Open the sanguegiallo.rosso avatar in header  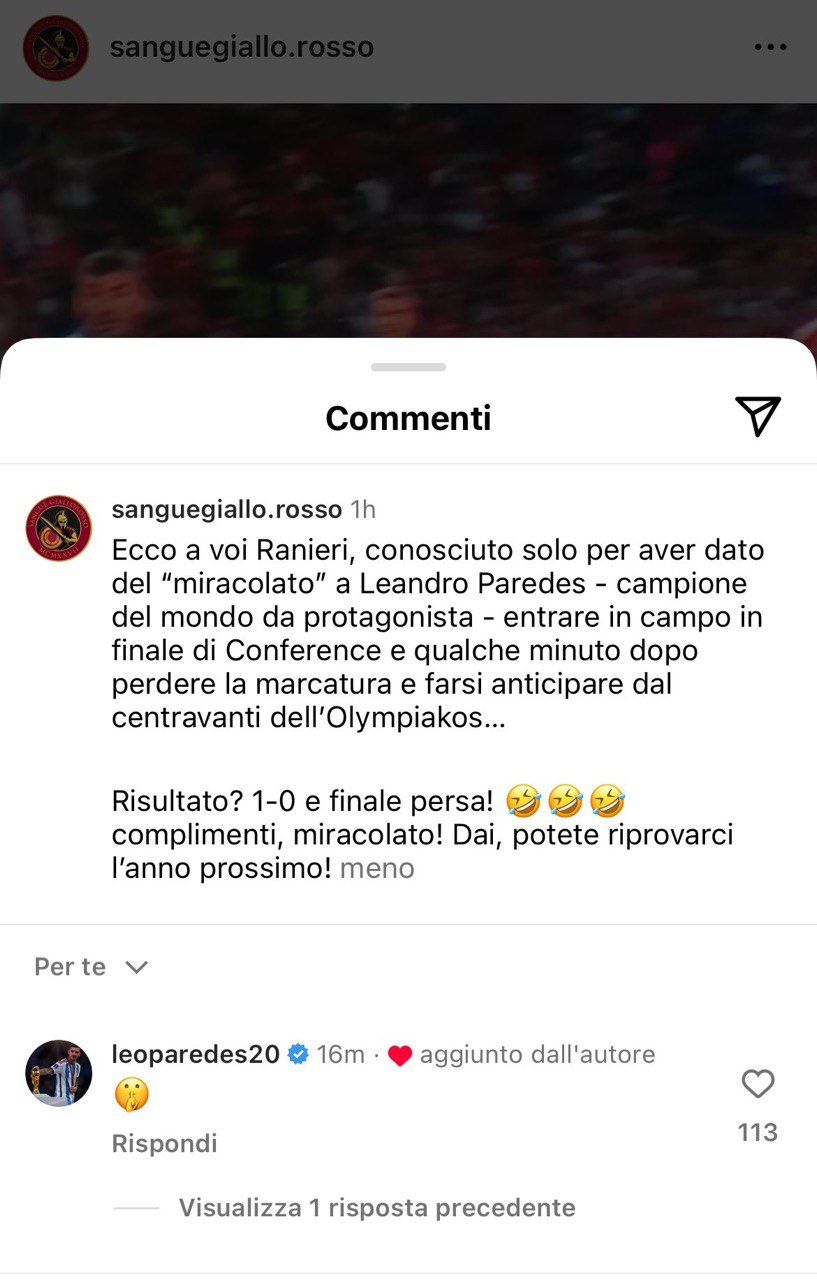coord(56,47)
